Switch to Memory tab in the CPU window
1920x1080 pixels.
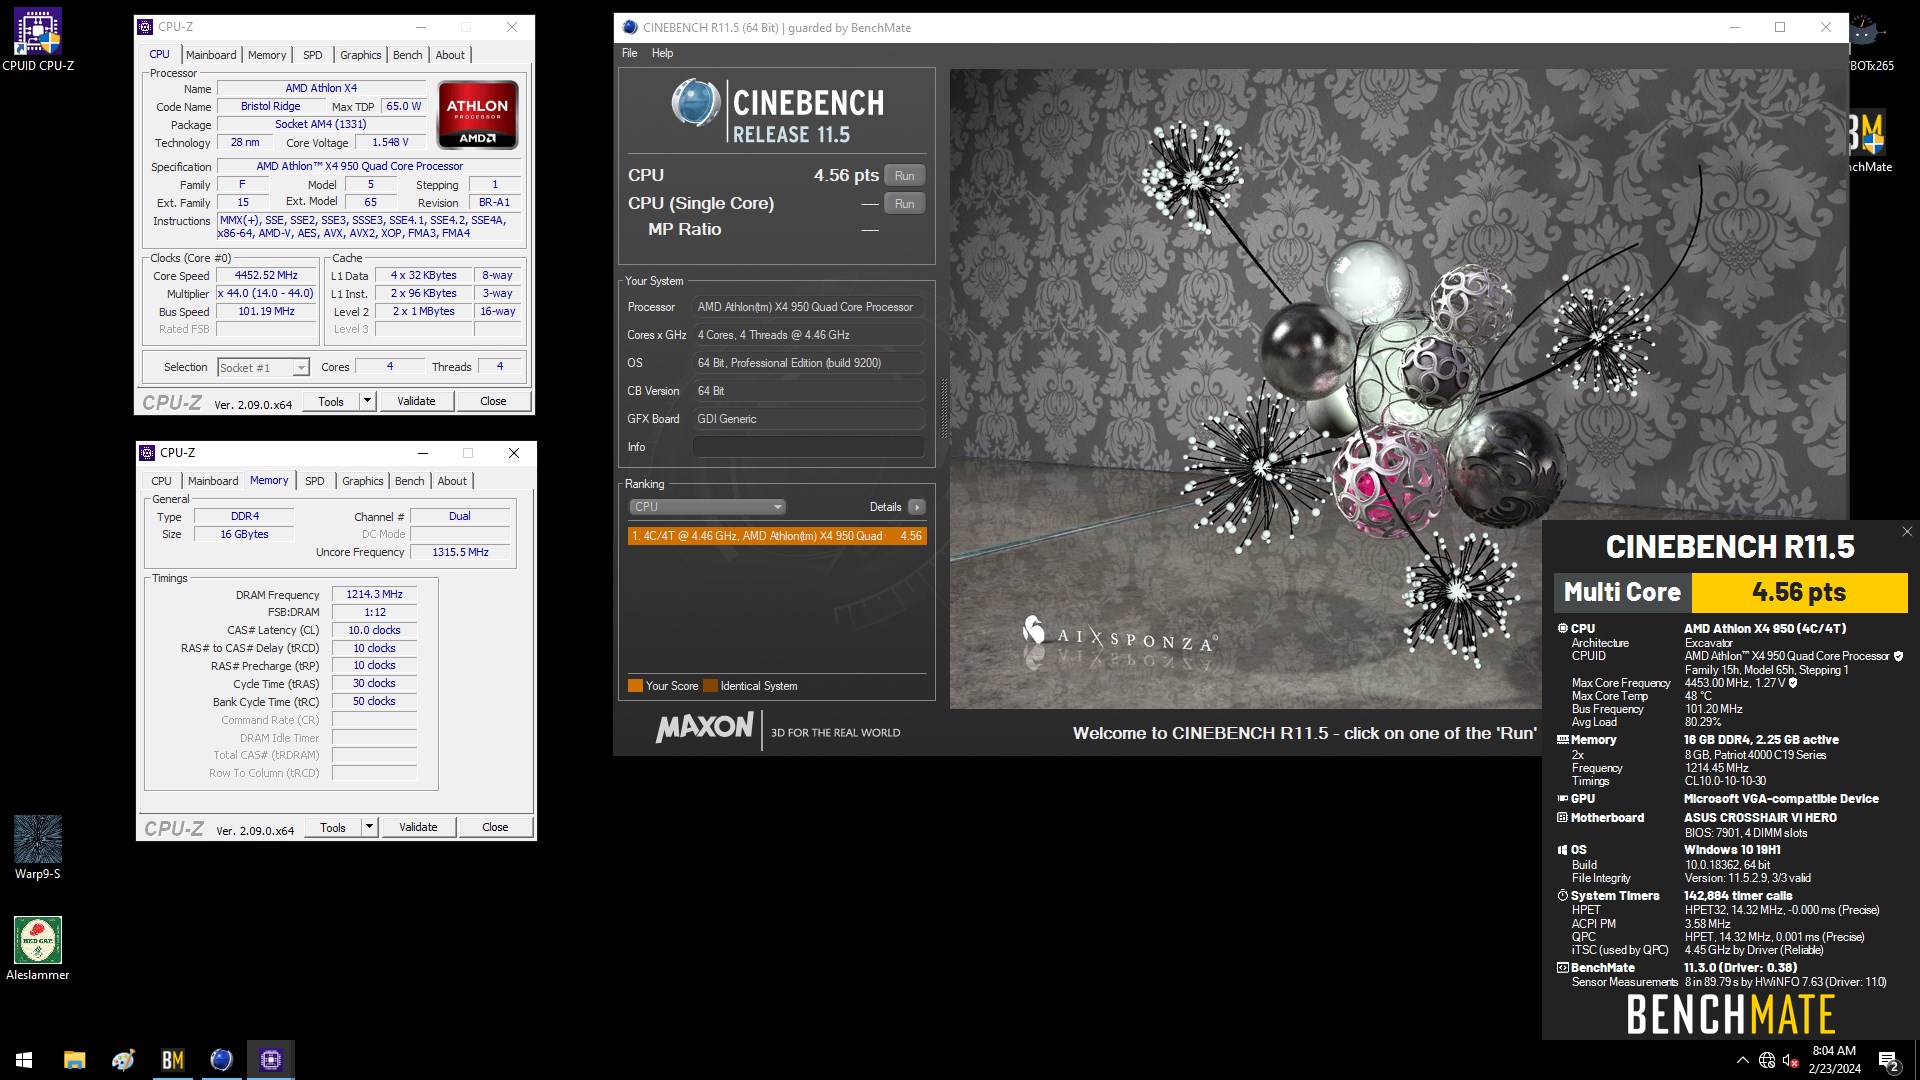click(x=267, y=55)
